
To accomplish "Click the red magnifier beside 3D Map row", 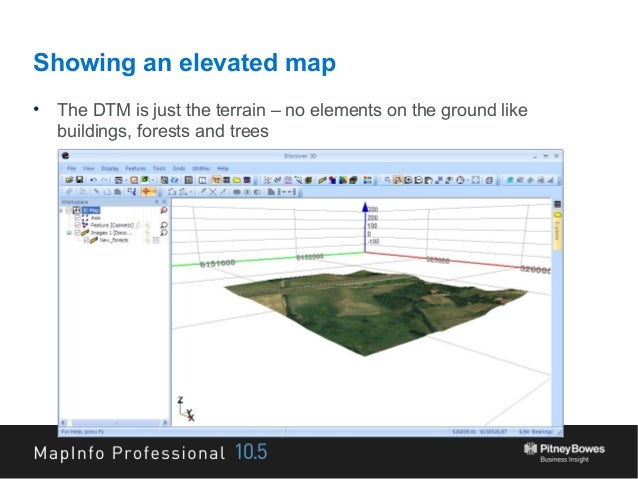I will 164,210.
